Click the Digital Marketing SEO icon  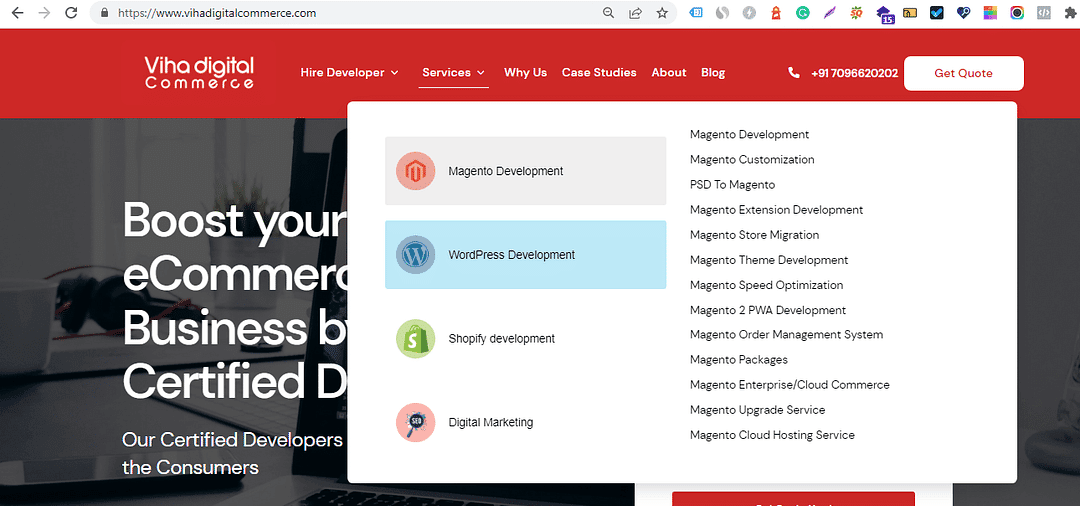pyautogui.click(x=415, y=422)
